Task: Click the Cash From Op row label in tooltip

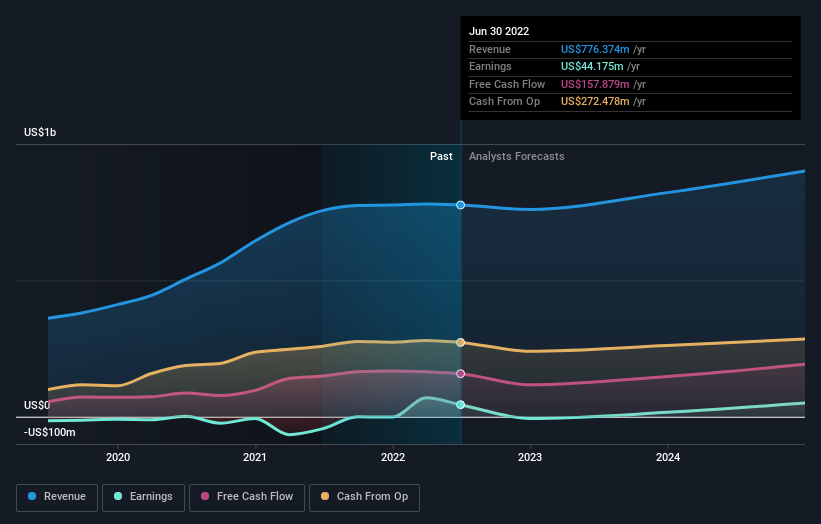Action: click(x=504, y=102)
